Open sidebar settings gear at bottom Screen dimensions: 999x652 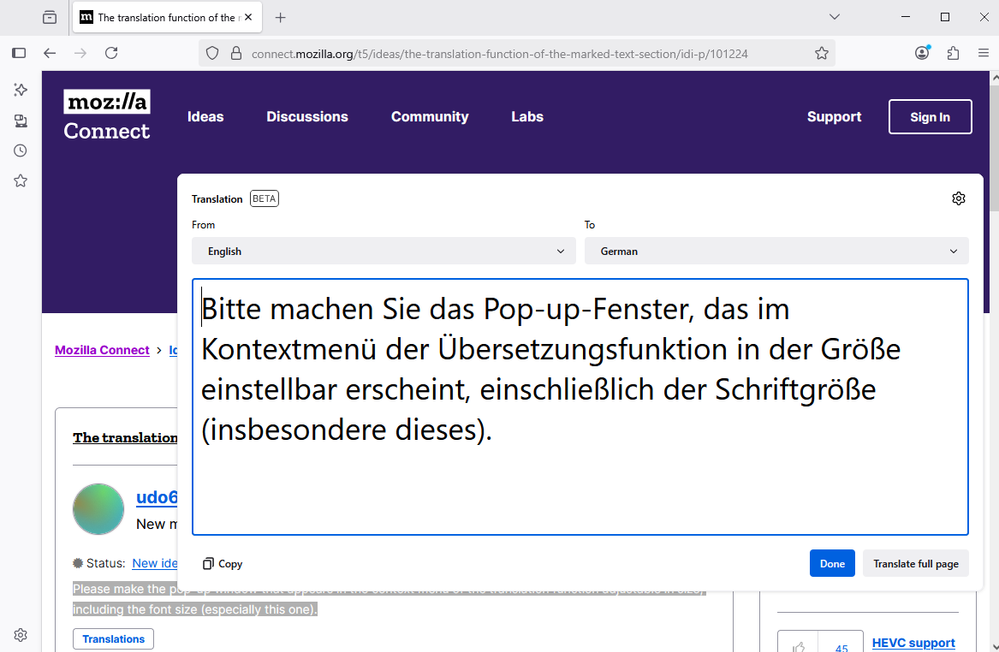pyautogui.click(x=20, y=634)
